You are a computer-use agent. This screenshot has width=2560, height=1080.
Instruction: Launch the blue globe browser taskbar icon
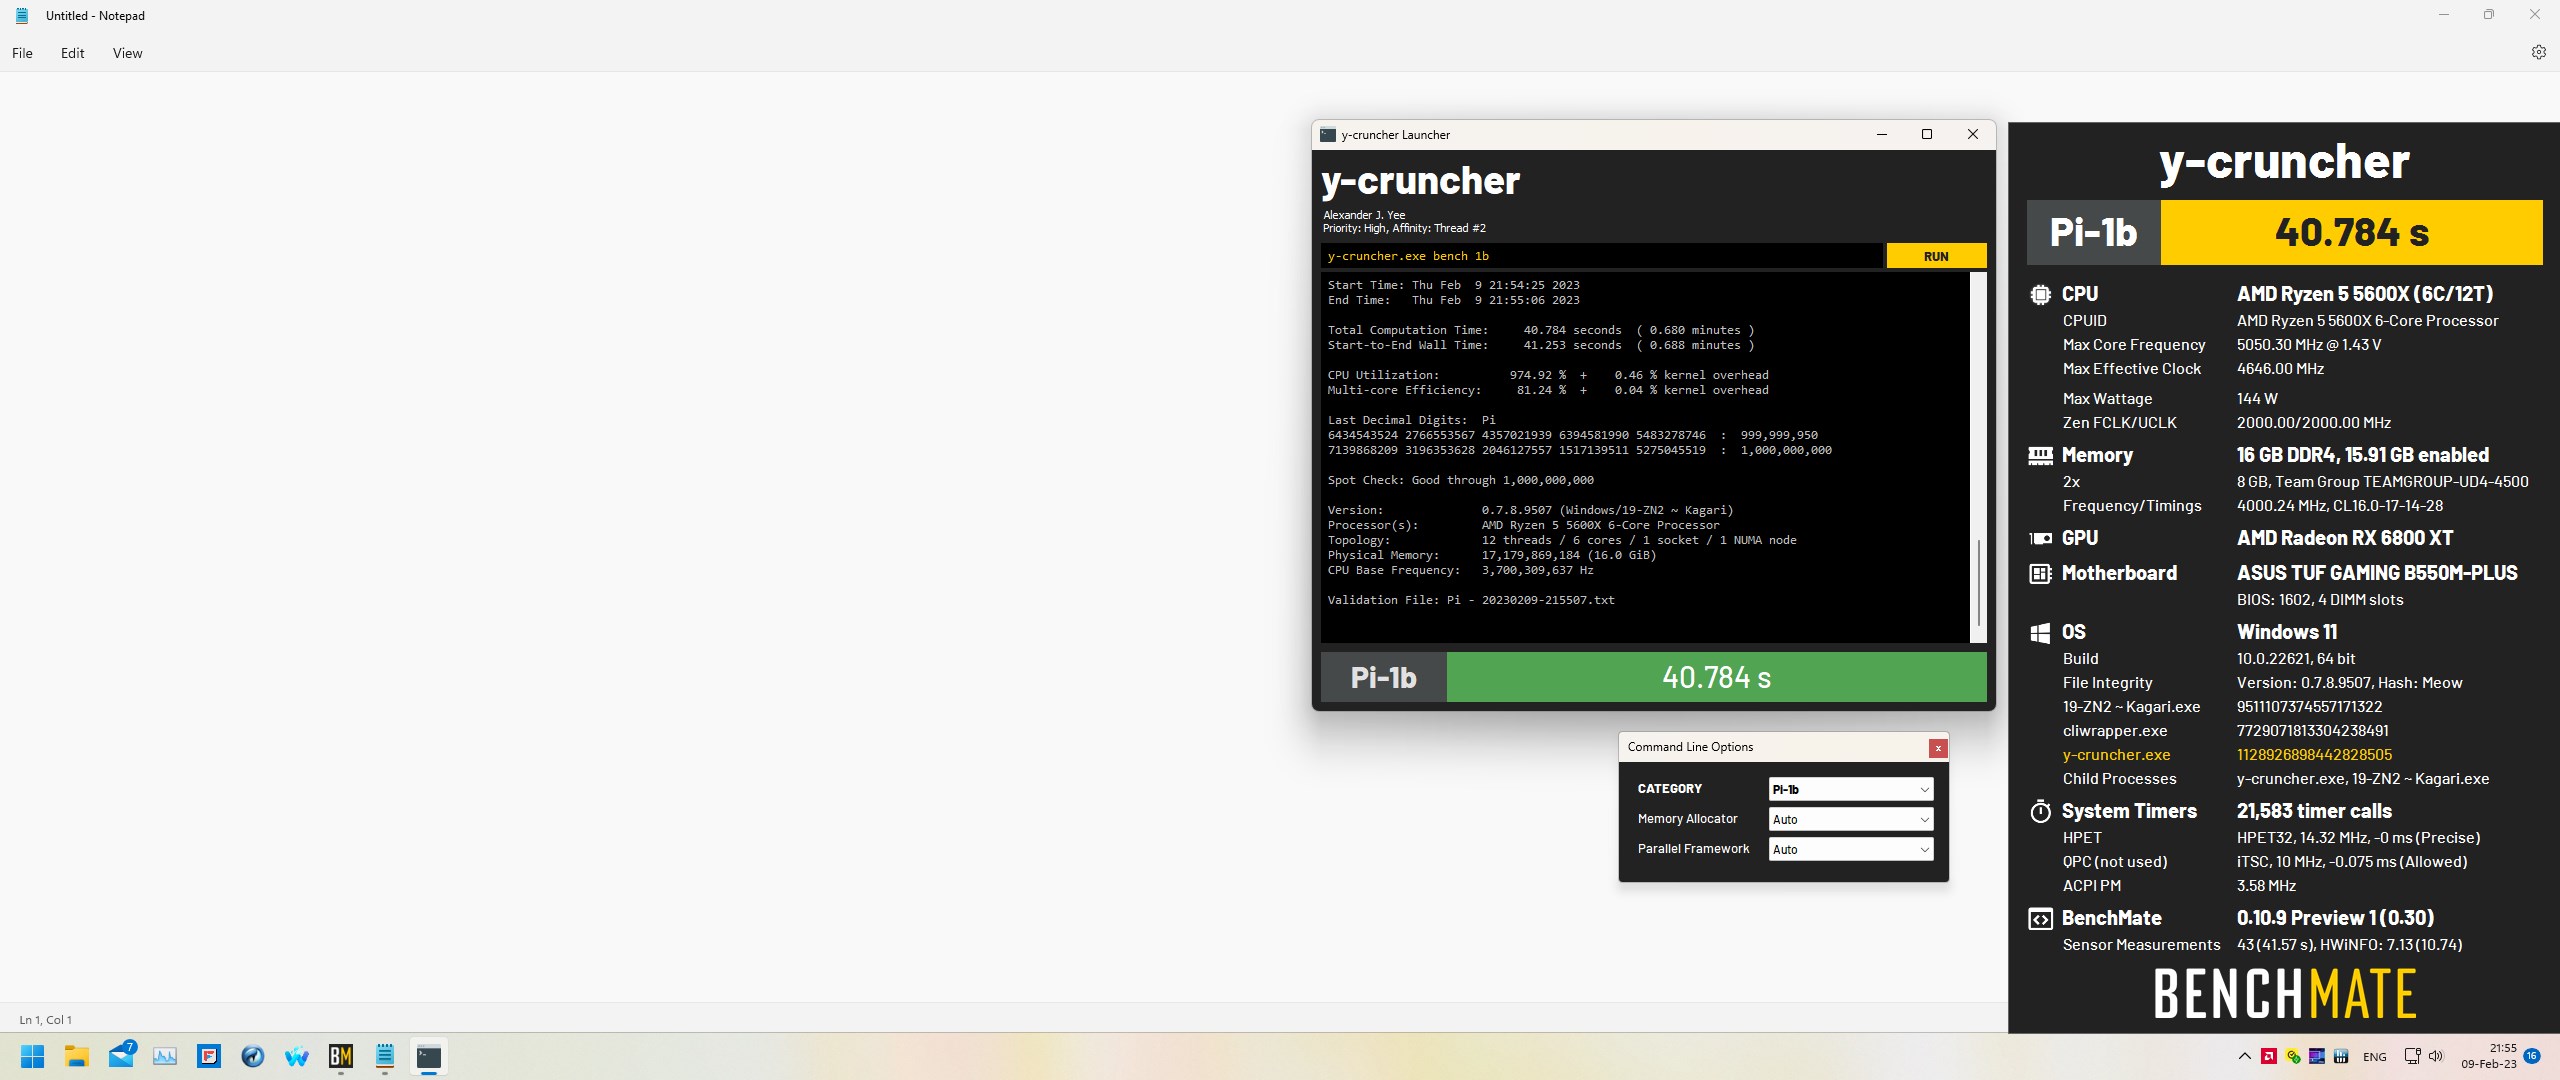click(253, 1056)
